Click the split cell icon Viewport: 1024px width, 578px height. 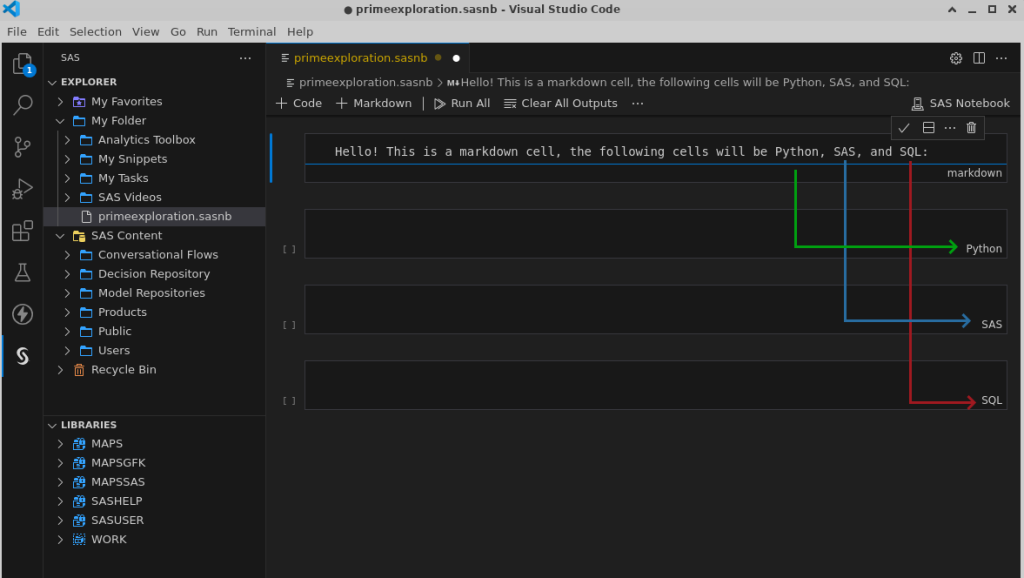pyautogui.click(x=928, y=128)
